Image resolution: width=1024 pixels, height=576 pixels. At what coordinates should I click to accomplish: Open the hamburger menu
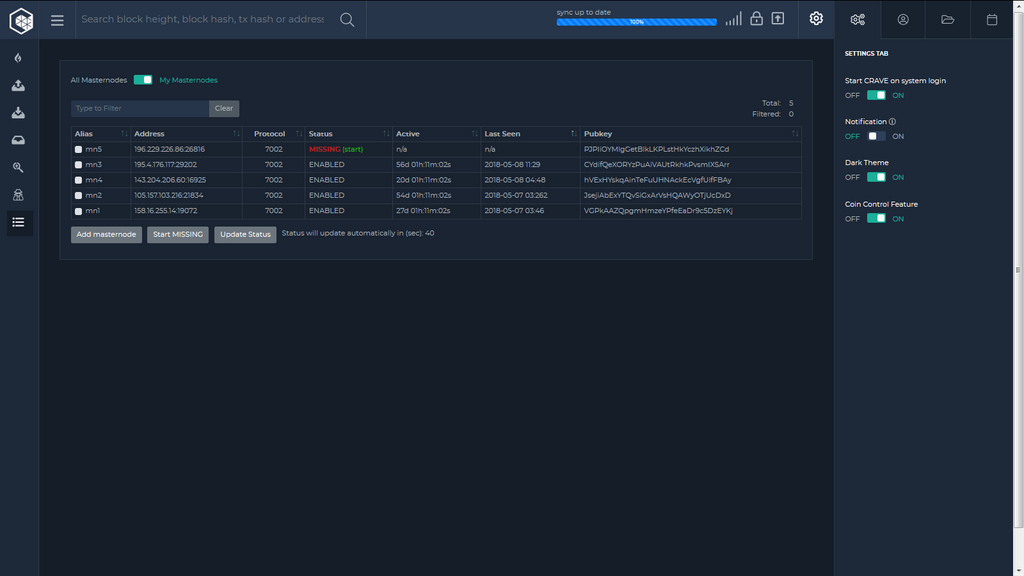[x=57, y=20]
